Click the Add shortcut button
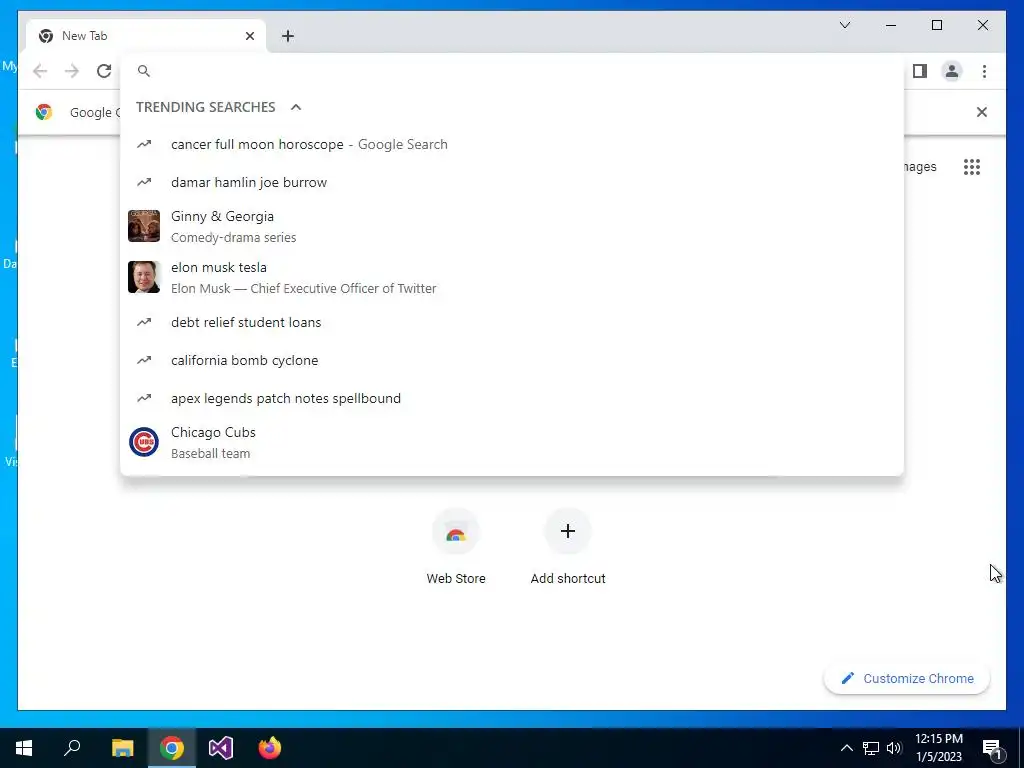The width and height of the screenshot is (1024, 768). [568, 547]
